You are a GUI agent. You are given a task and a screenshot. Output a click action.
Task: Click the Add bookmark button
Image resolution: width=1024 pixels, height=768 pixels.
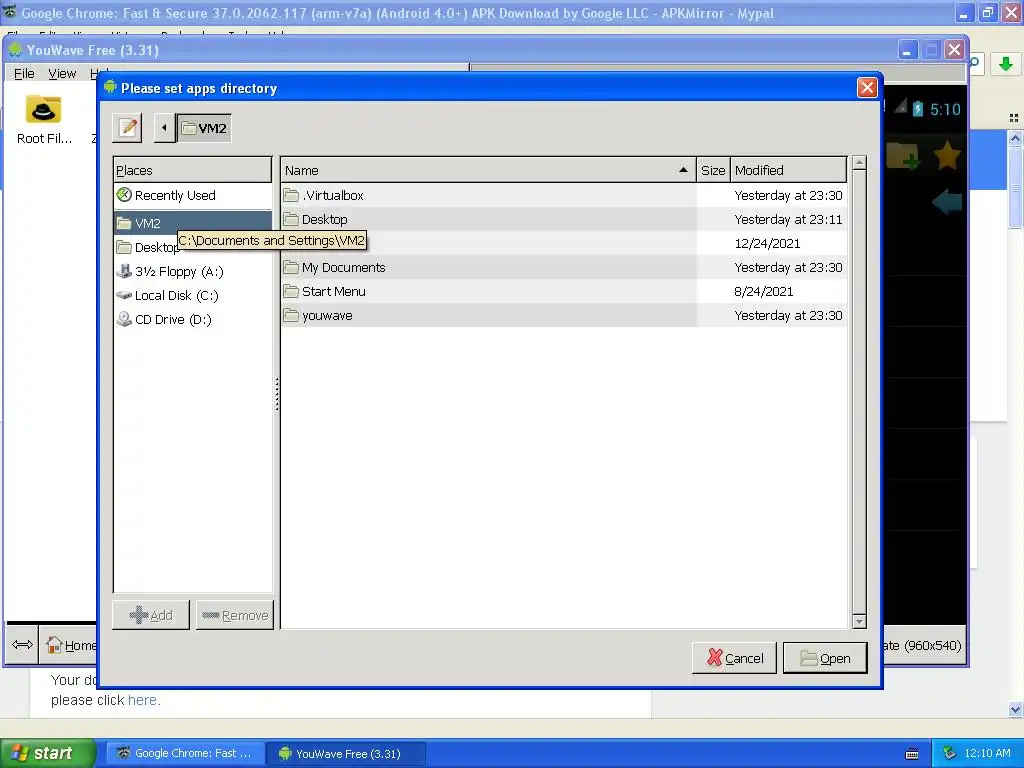click(x=151, y=615)
